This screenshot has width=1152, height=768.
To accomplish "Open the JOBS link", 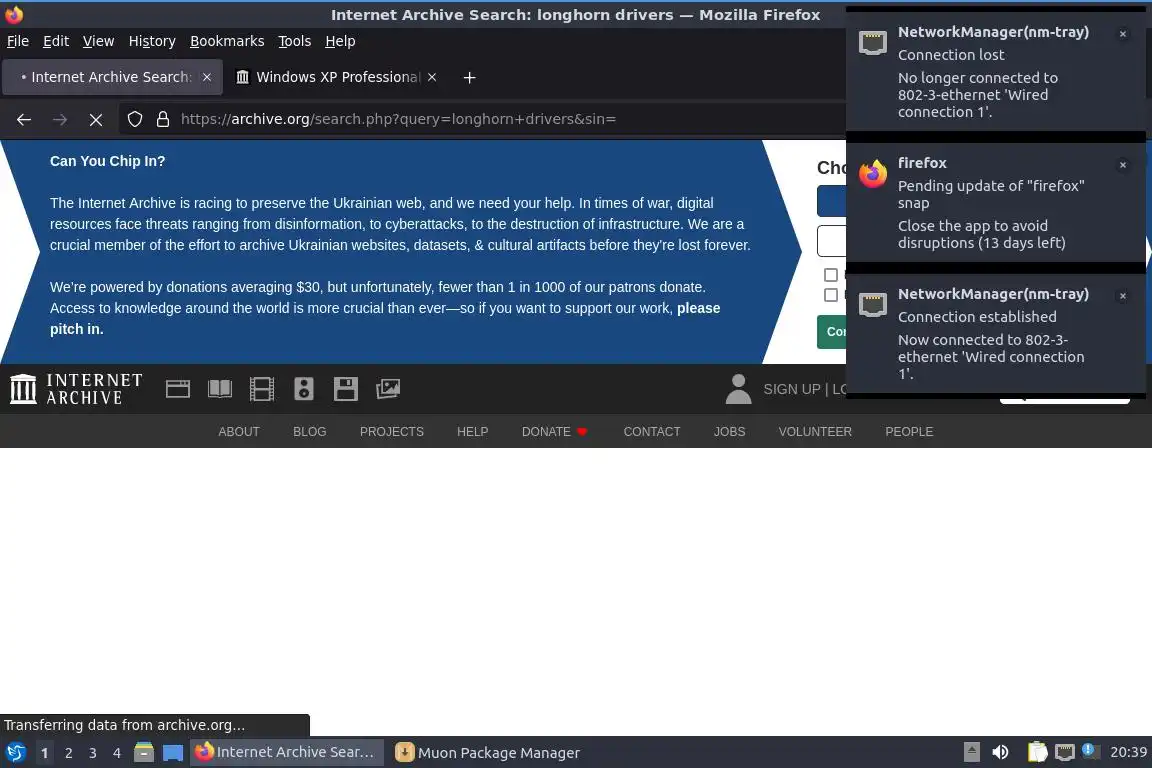I will (x=730, y=431).
